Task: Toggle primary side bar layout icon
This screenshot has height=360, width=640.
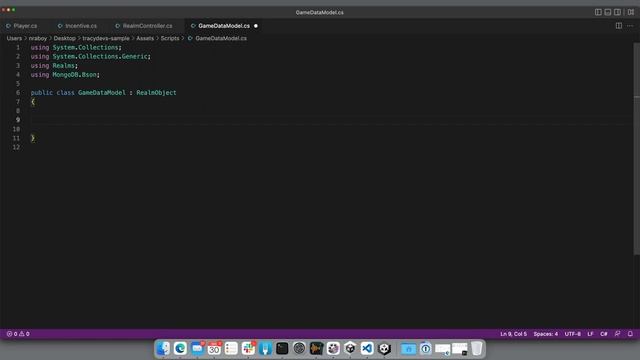Action: coord(598,12)
